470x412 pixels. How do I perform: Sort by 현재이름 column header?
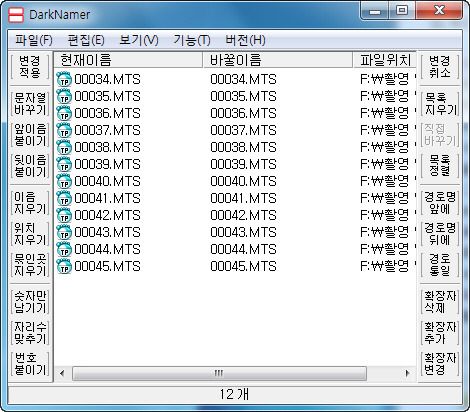point(129,60)
